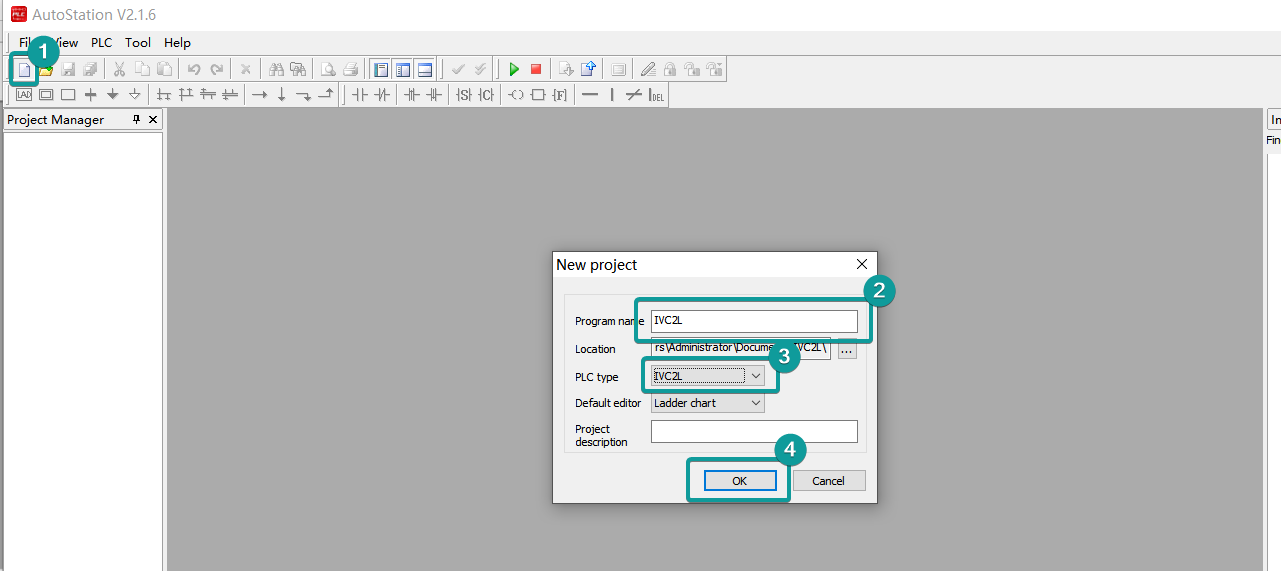The width and height of the screenshot is (1281, 571).
Task: Click the normally open contact icon
Action: click(x=360, y=95)
